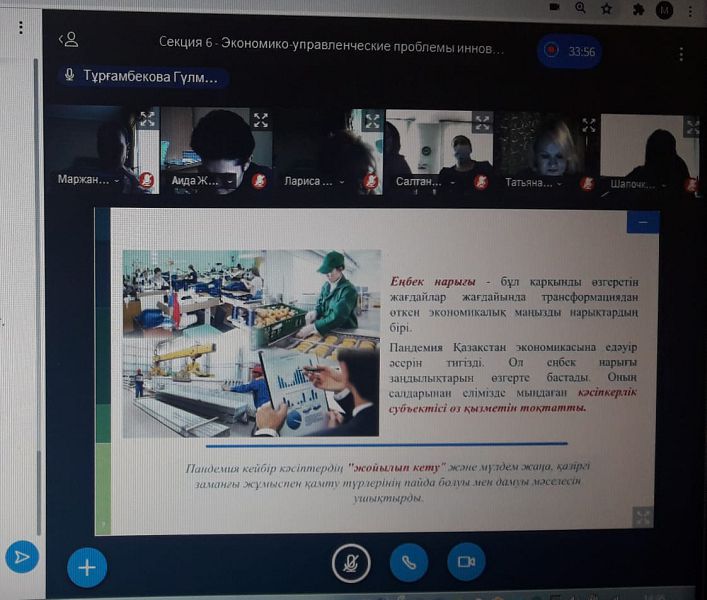Minimize the presentation with blue button

tap(642, 222)
